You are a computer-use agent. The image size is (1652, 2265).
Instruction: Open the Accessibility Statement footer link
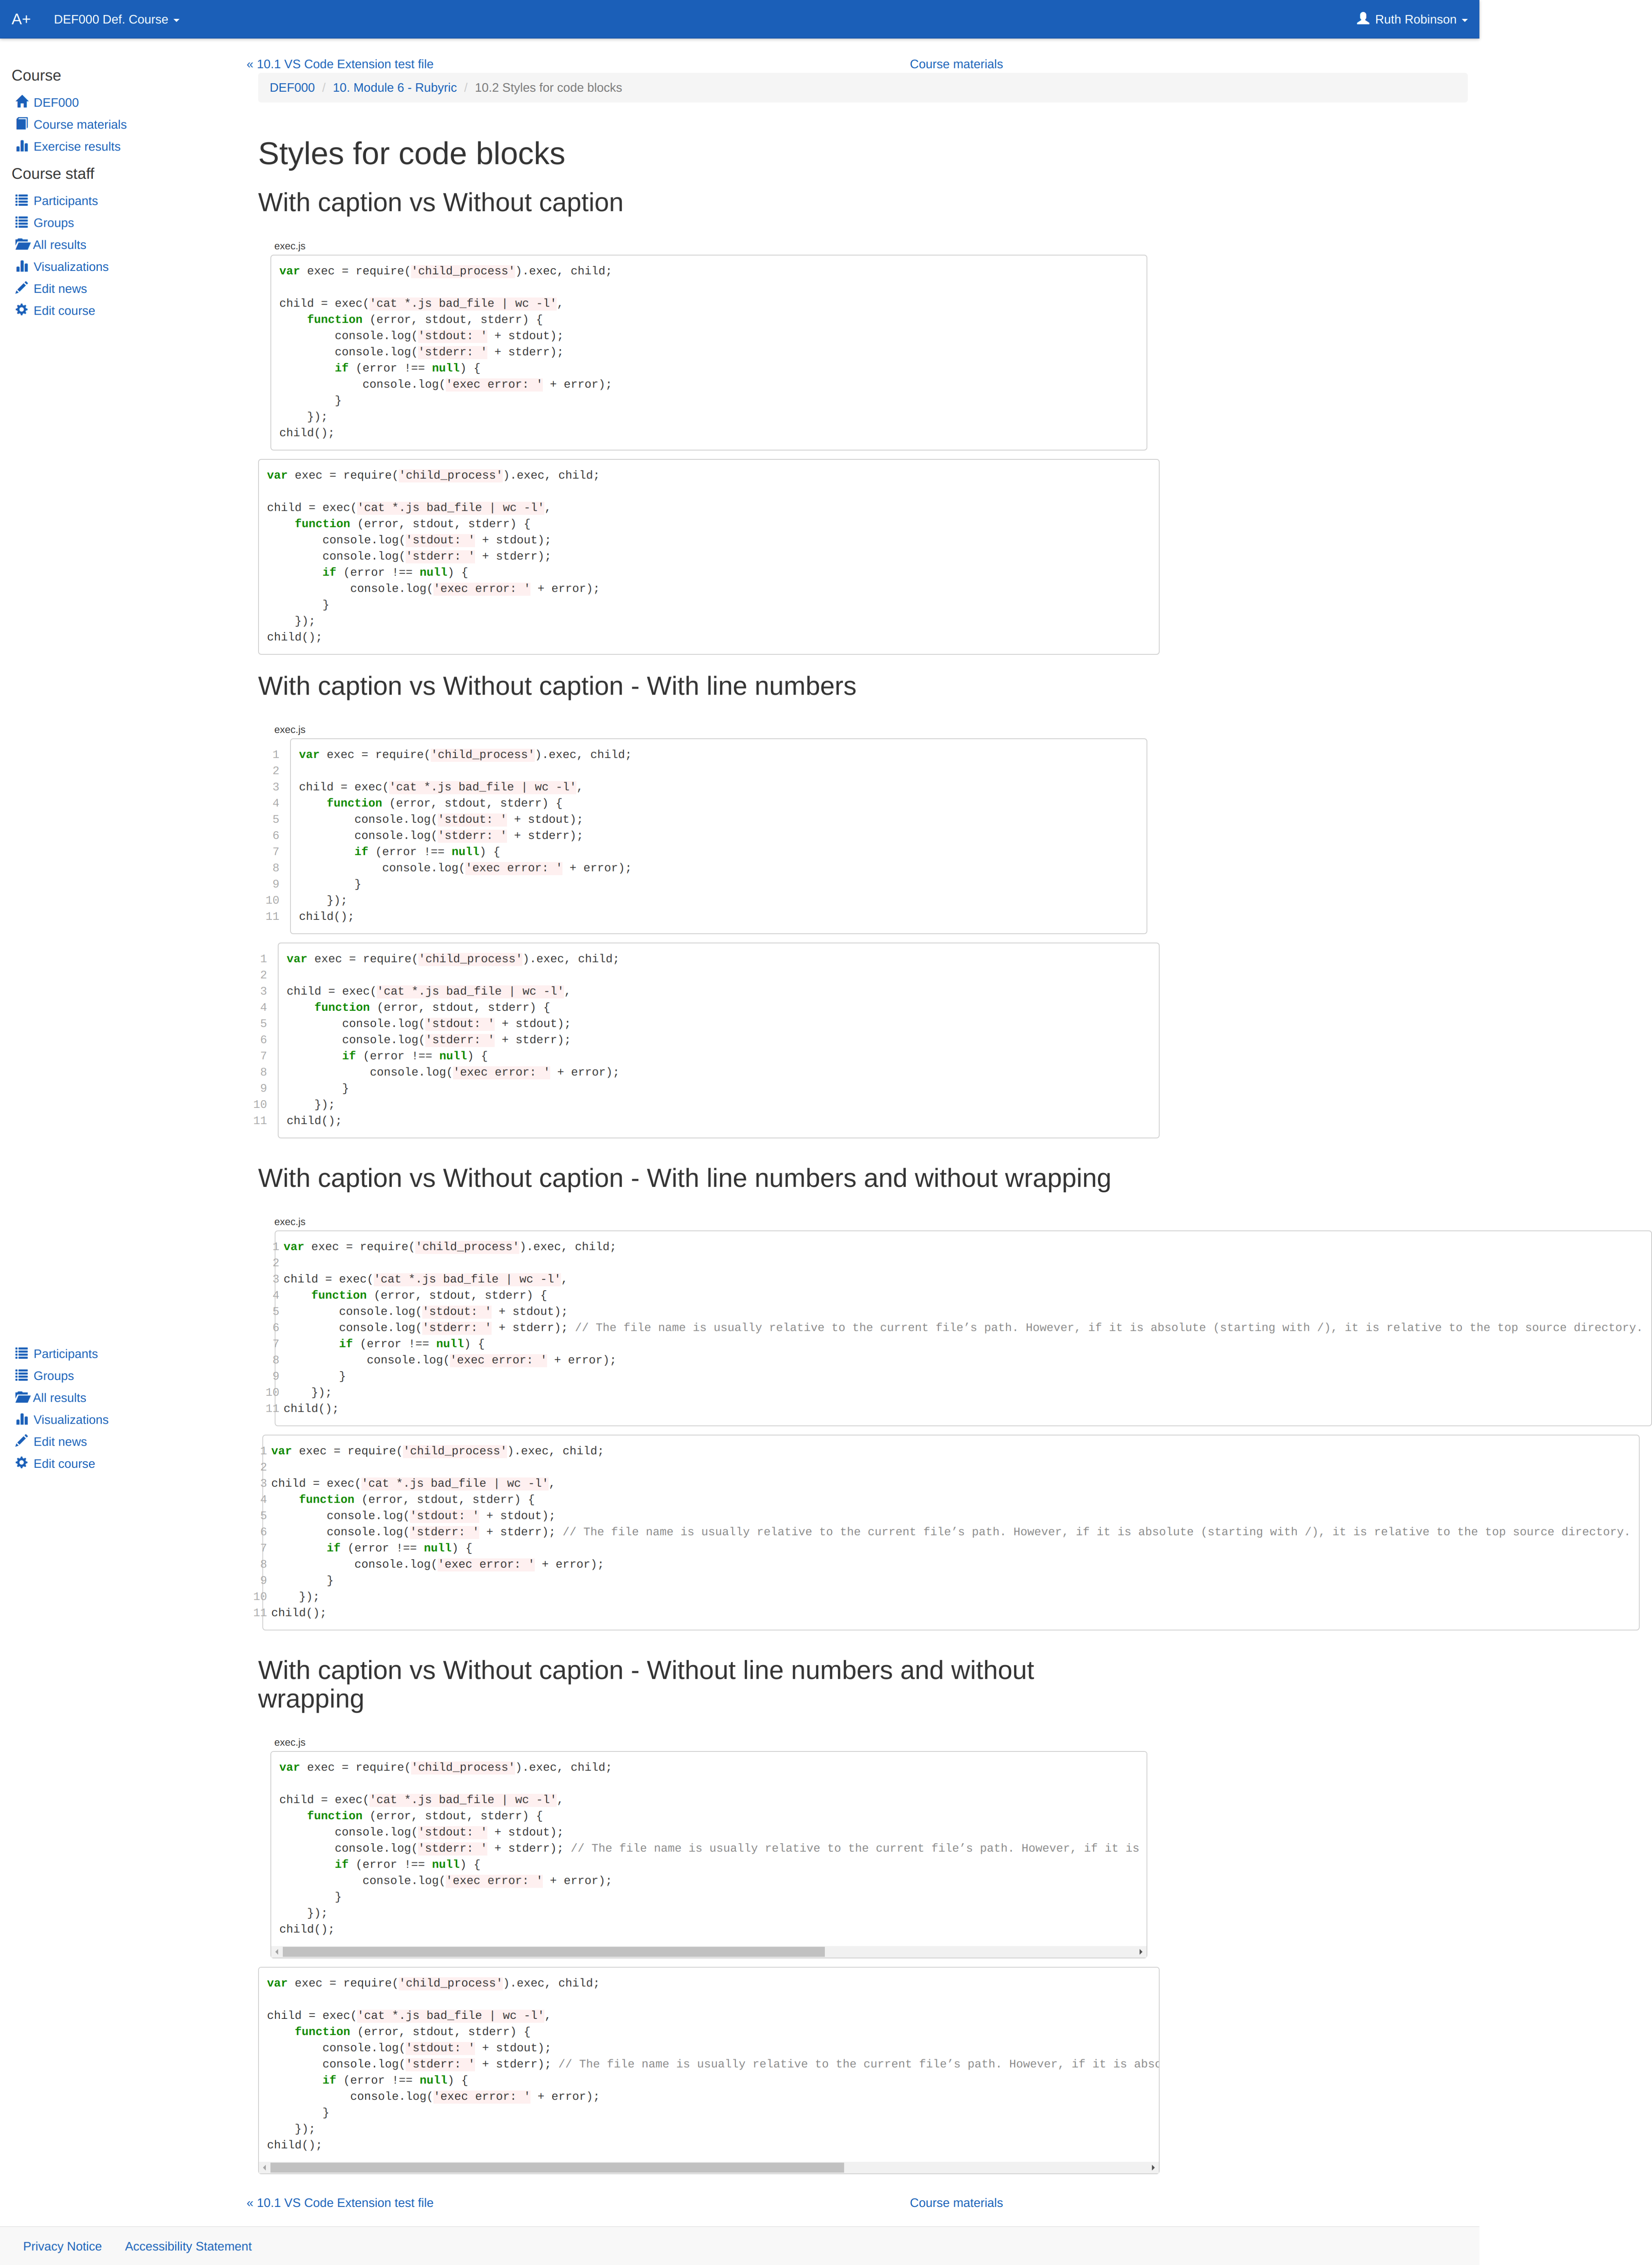pyautogui.click(x=188, y=2246)
